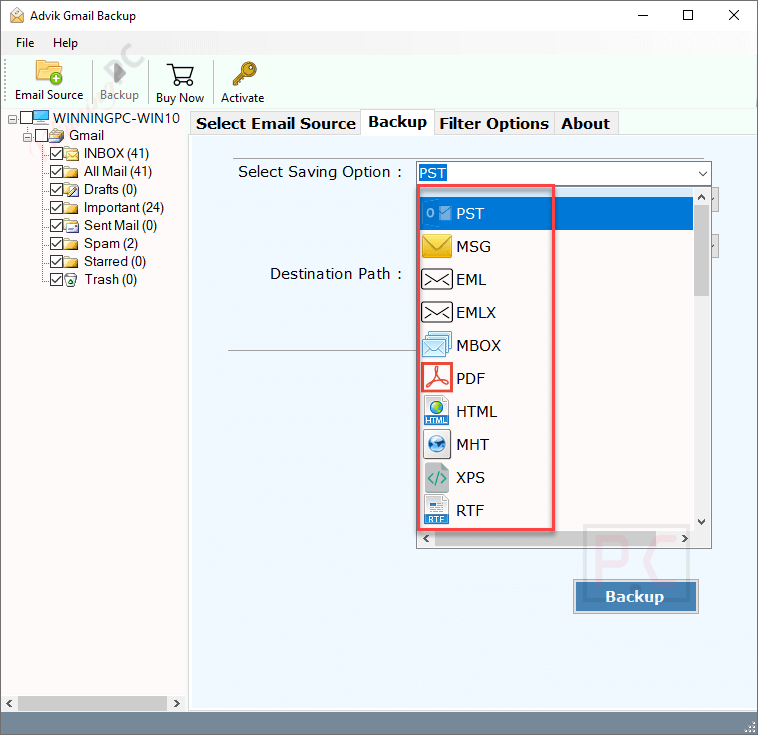Click the Email Source toolbar icon
This screenshot has width=758, height=735.
48,72
